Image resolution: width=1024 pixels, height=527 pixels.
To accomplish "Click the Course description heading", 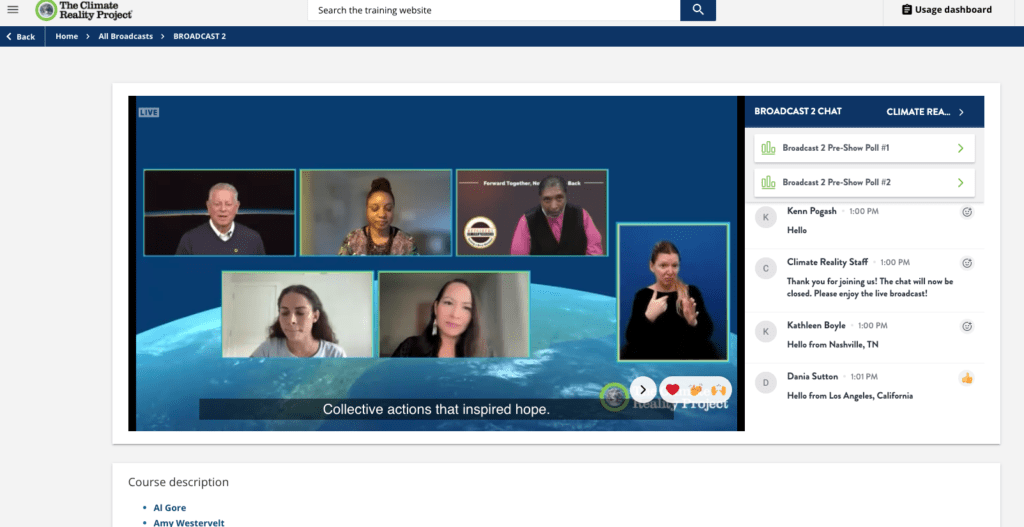I will pyautogui.click(x=178, y=482).
